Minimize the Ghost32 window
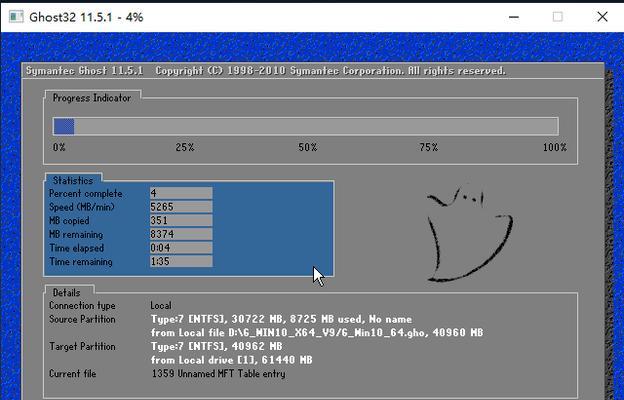 tap(514, 17)
